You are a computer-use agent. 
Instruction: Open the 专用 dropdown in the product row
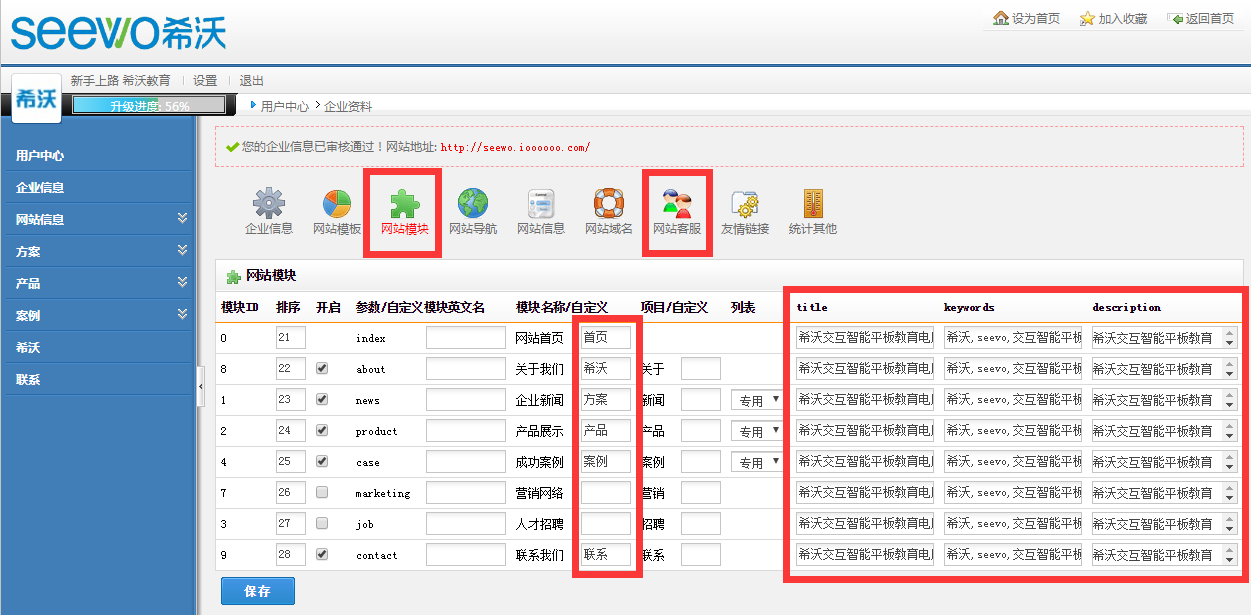click(x=759, y=432)
